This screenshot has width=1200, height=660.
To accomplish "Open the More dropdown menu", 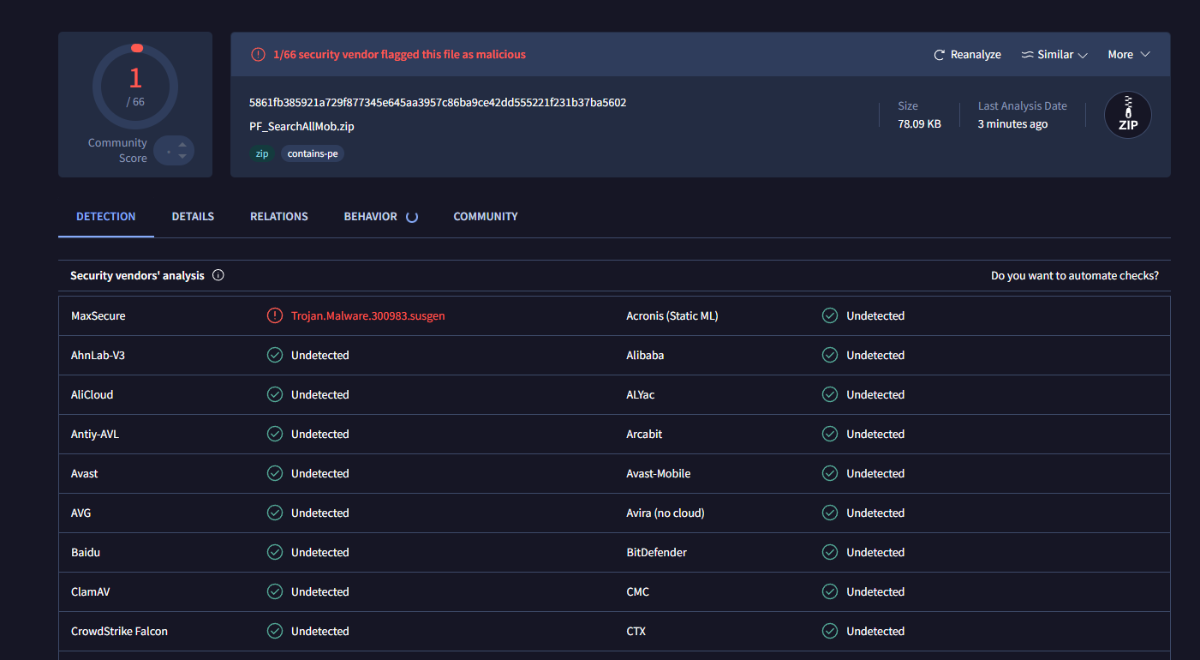I will tap(1128, 55).
